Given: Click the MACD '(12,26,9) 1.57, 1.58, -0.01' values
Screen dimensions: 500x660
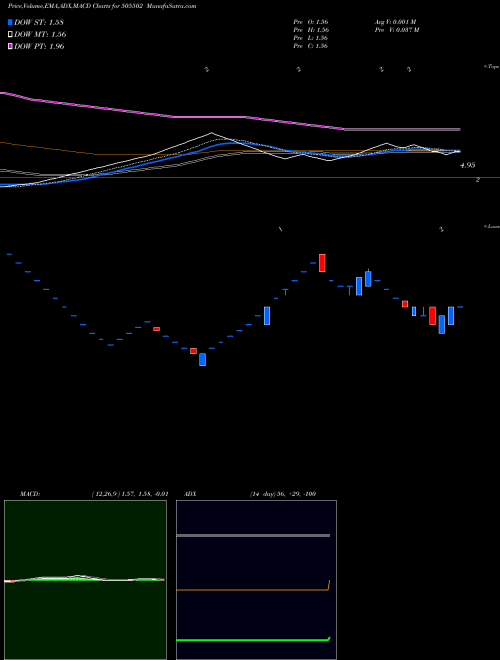Looking at the screenshot, I should pyautogui.click(x=130, y=494).
